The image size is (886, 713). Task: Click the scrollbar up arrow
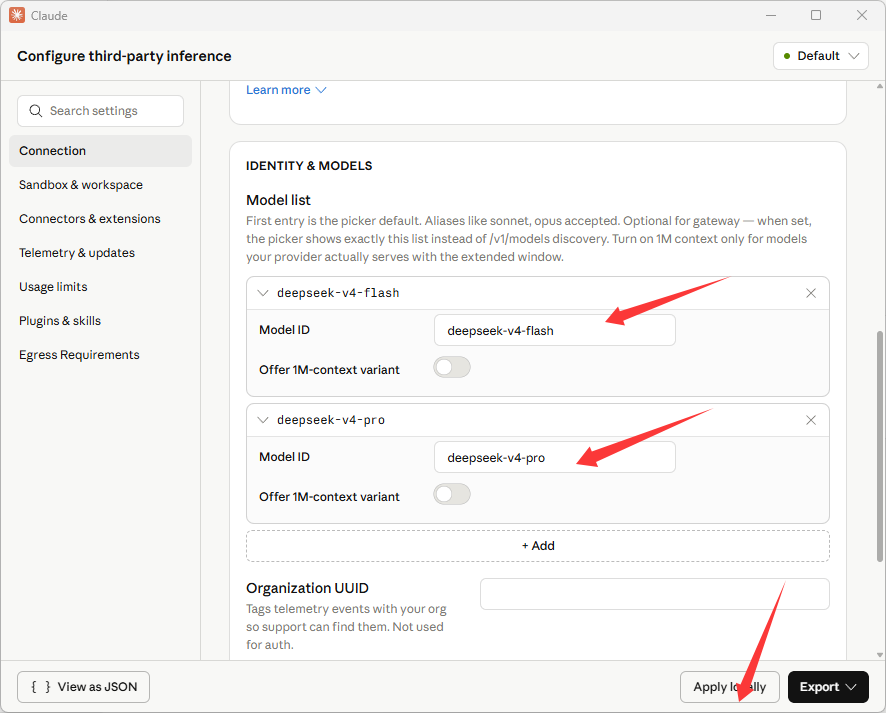880,86
